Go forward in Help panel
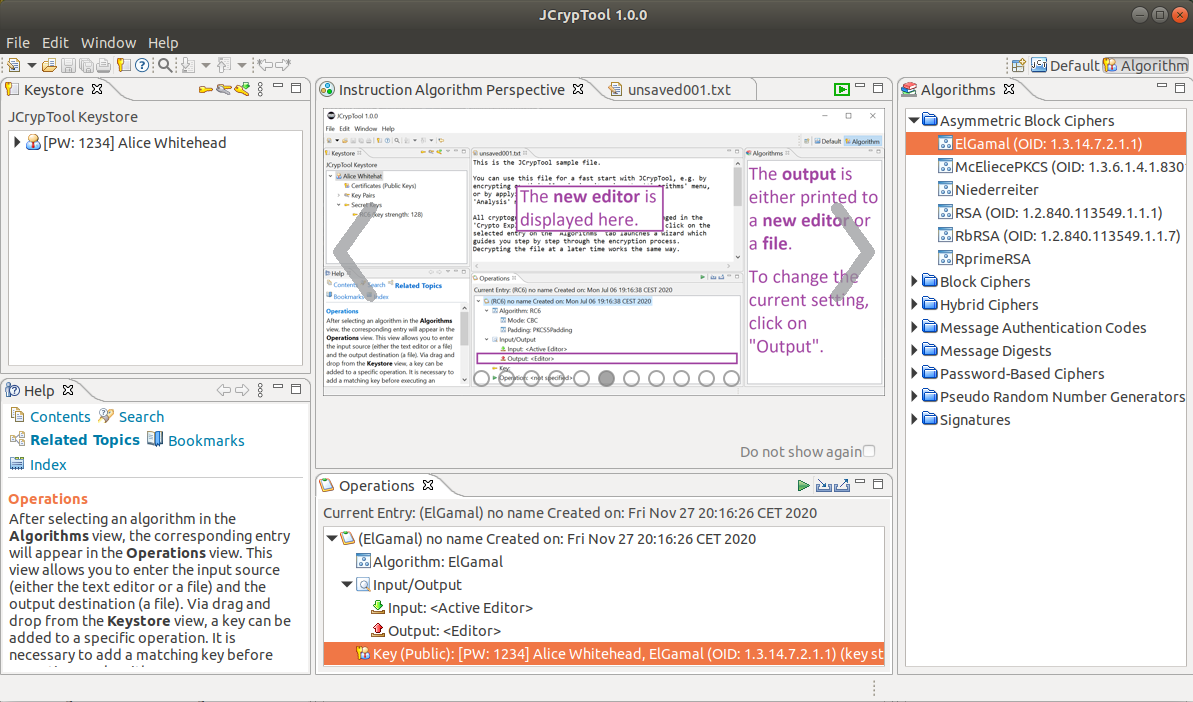Image resolution: width=1193 pixels, height=702 pixels. pos(242,390)
